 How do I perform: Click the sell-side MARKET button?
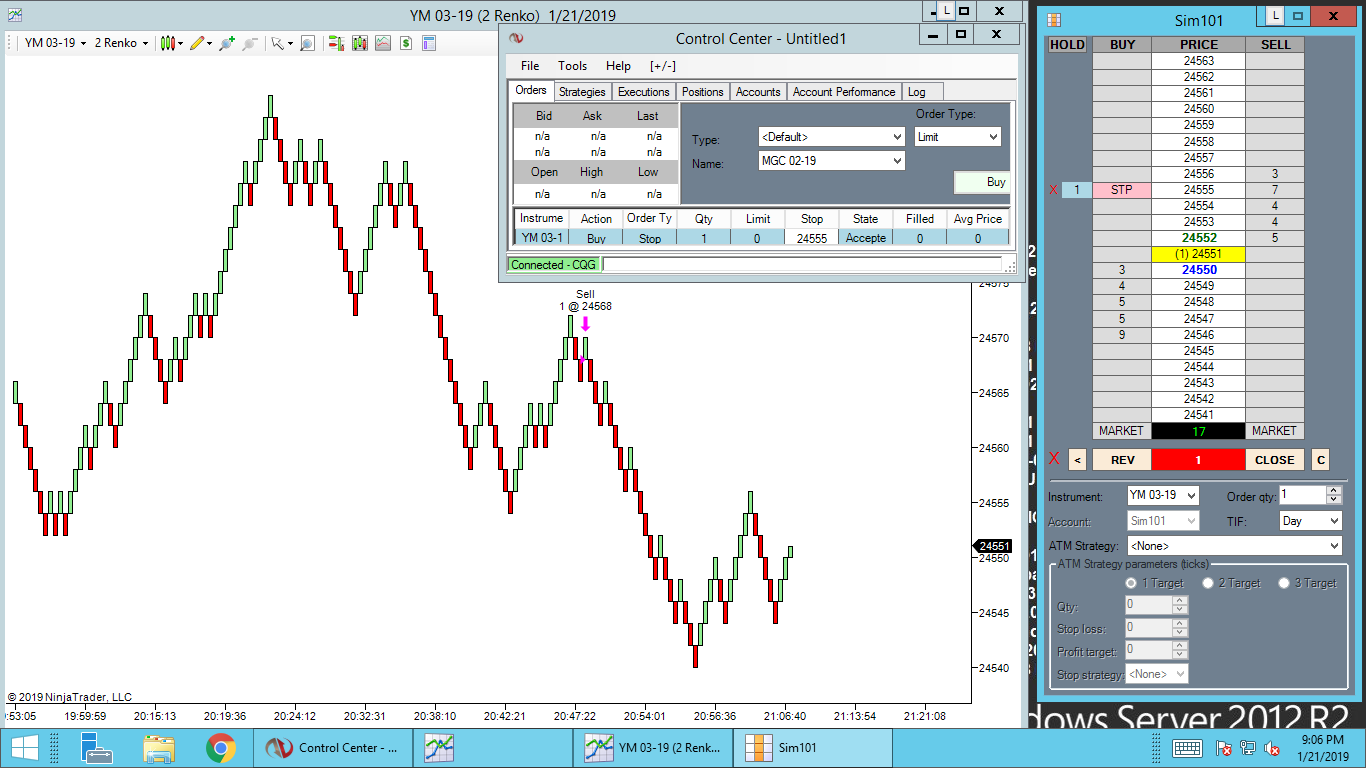(1275, 431)
